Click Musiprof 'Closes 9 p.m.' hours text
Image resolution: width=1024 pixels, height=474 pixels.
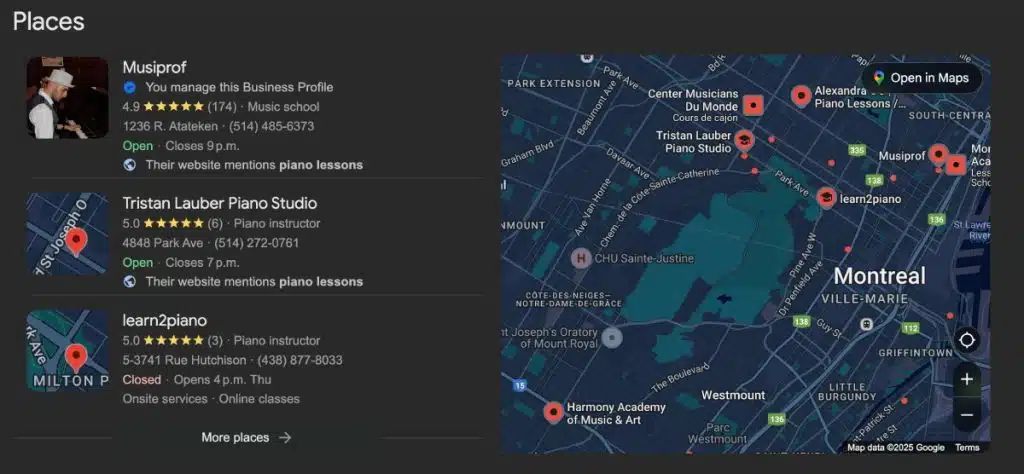click(x=202, y=146)
